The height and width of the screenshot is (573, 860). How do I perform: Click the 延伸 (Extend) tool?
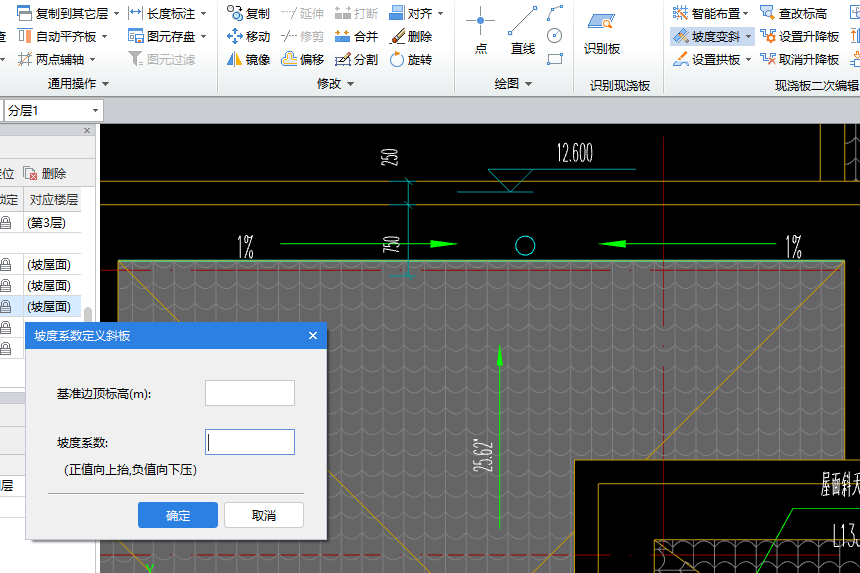click(302, 14)
